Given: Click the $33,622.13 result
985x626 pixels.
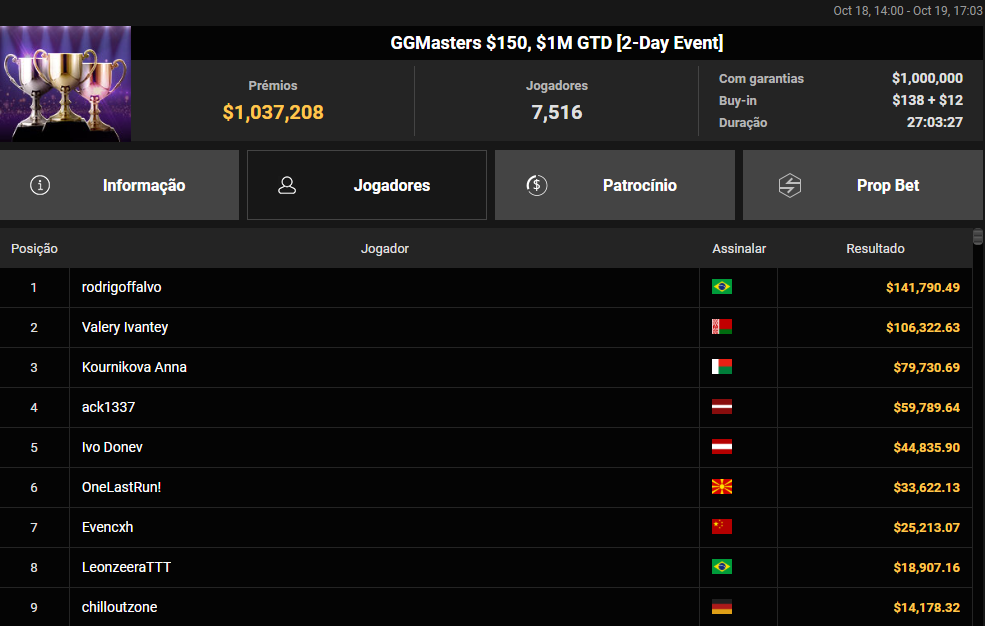Looking at the screenshot, I should [927, 487].
